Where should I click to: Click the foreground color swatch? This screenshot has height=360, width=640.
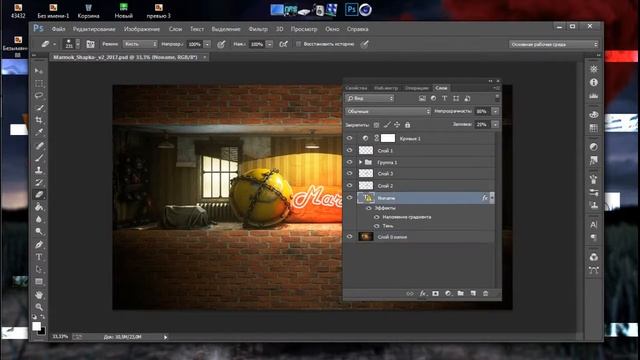pyautogui.click(x=36, y=326)
